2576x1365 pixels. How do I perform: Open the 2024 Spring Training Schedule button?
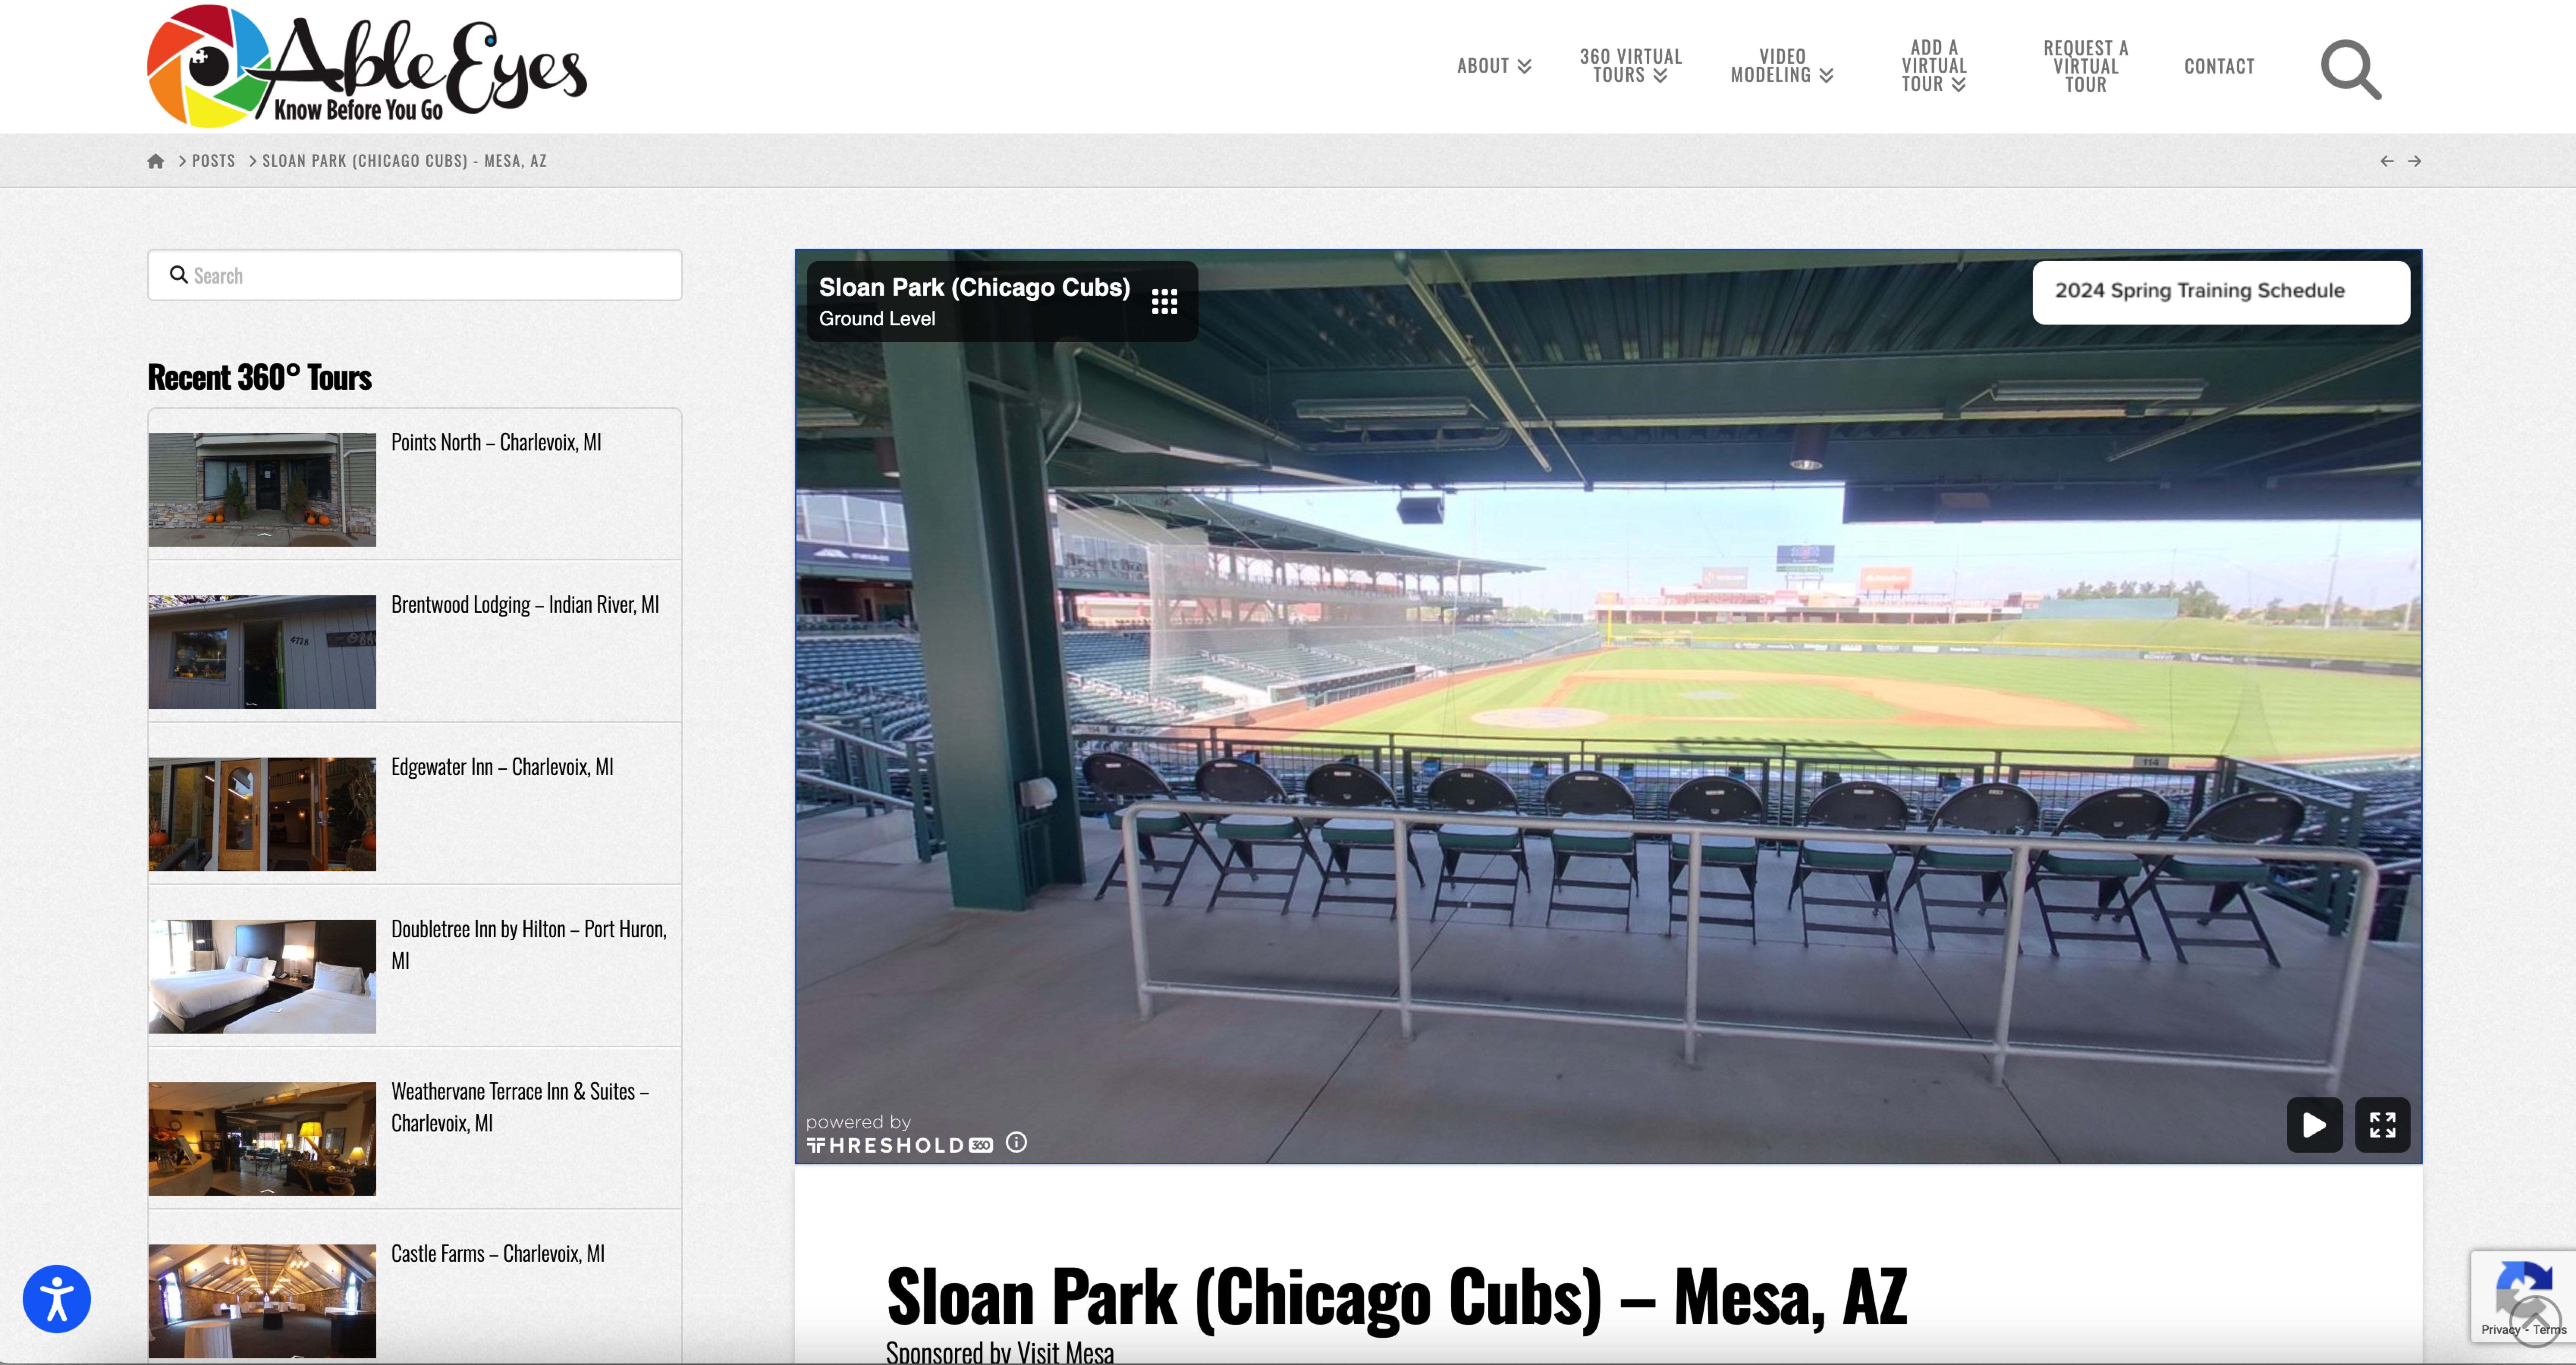click(2221, 292)
